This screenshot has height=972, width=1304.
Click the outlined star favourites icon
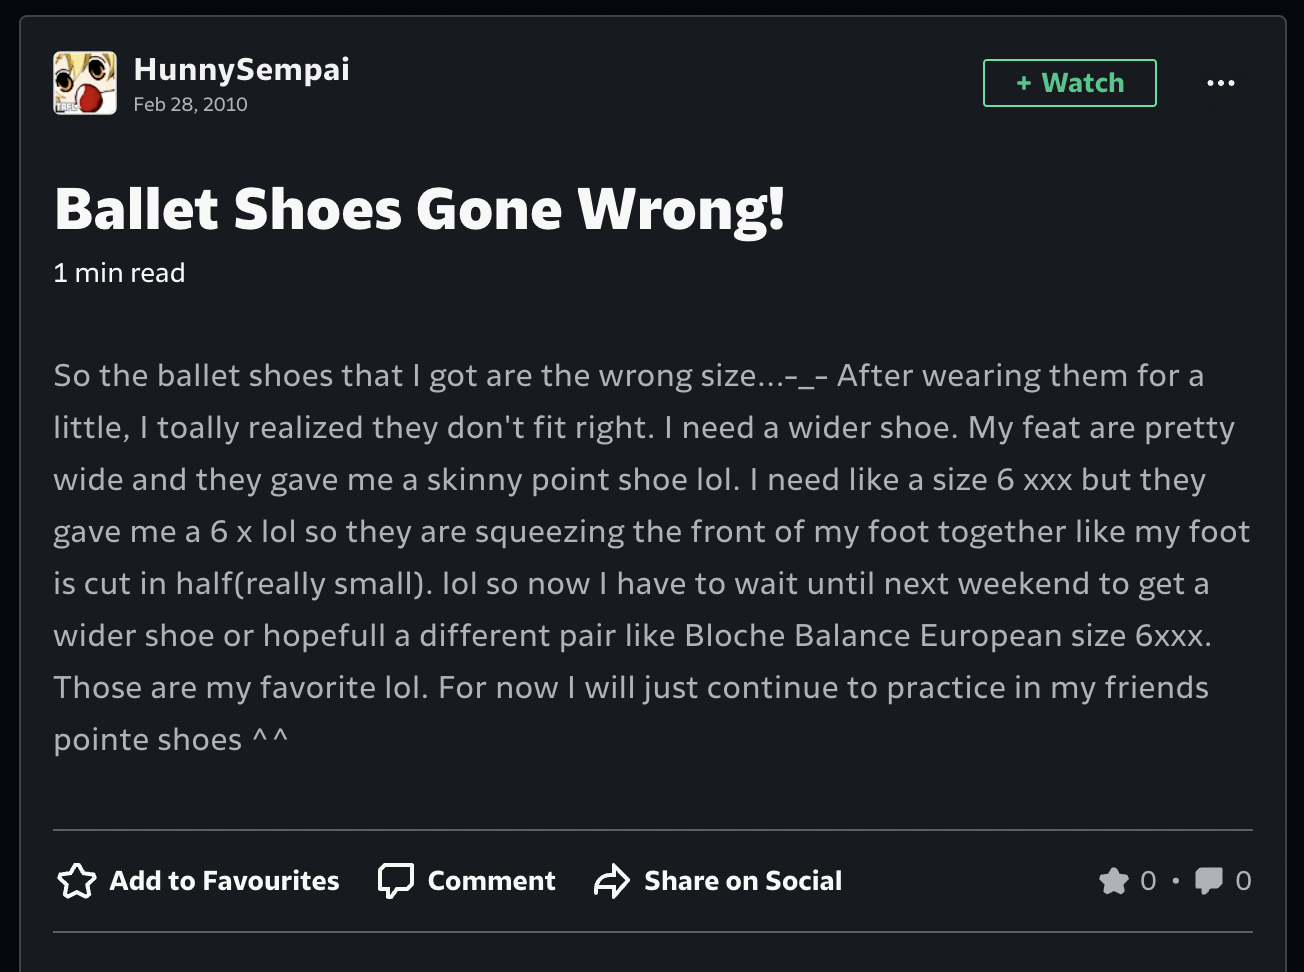pos(77,881)
